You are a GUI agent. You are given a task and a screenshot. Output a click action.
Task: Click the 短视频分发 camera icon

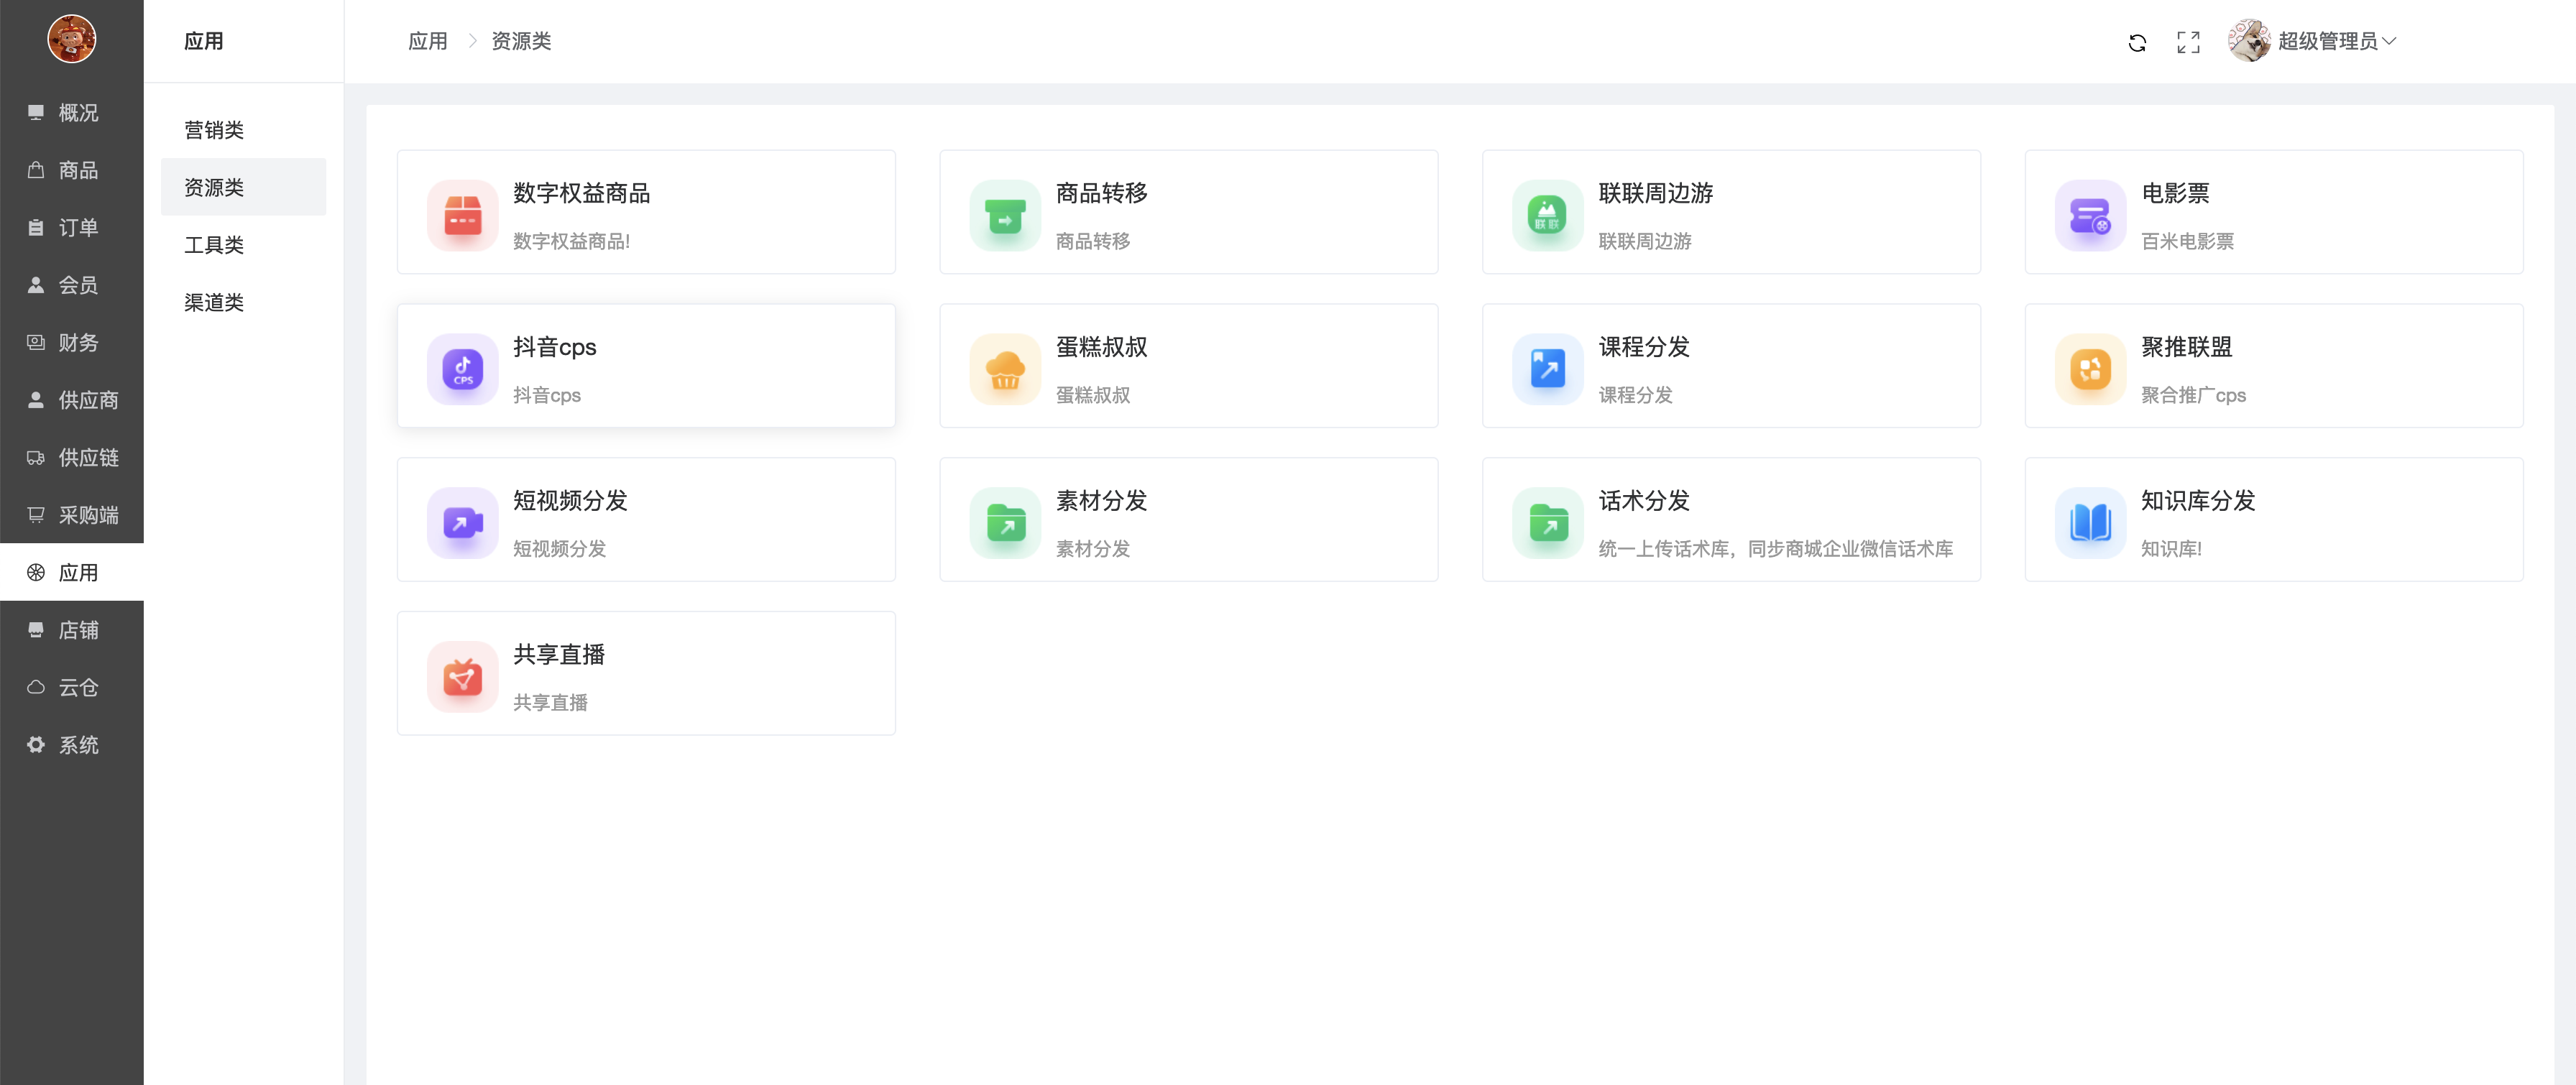tap(462, 522)
